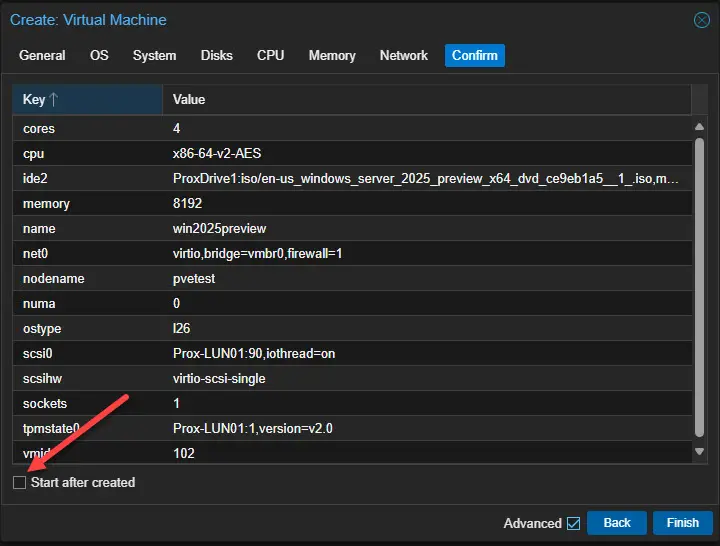Viewport: 720px width, 546px height.
Task: Open the Network tab
Action: (404, 56)
